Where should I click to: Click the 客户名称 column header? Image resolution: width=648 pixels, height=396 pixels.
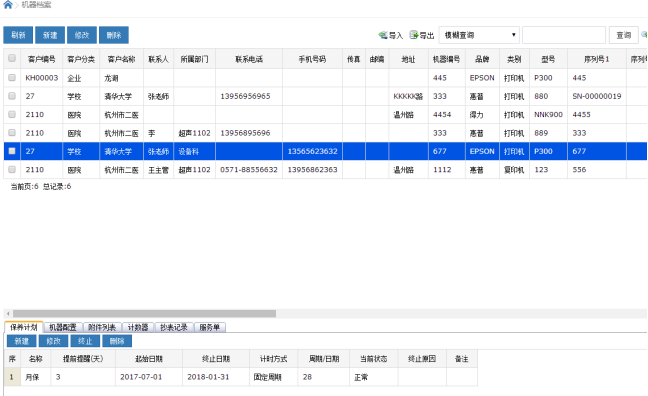(122, 59)
